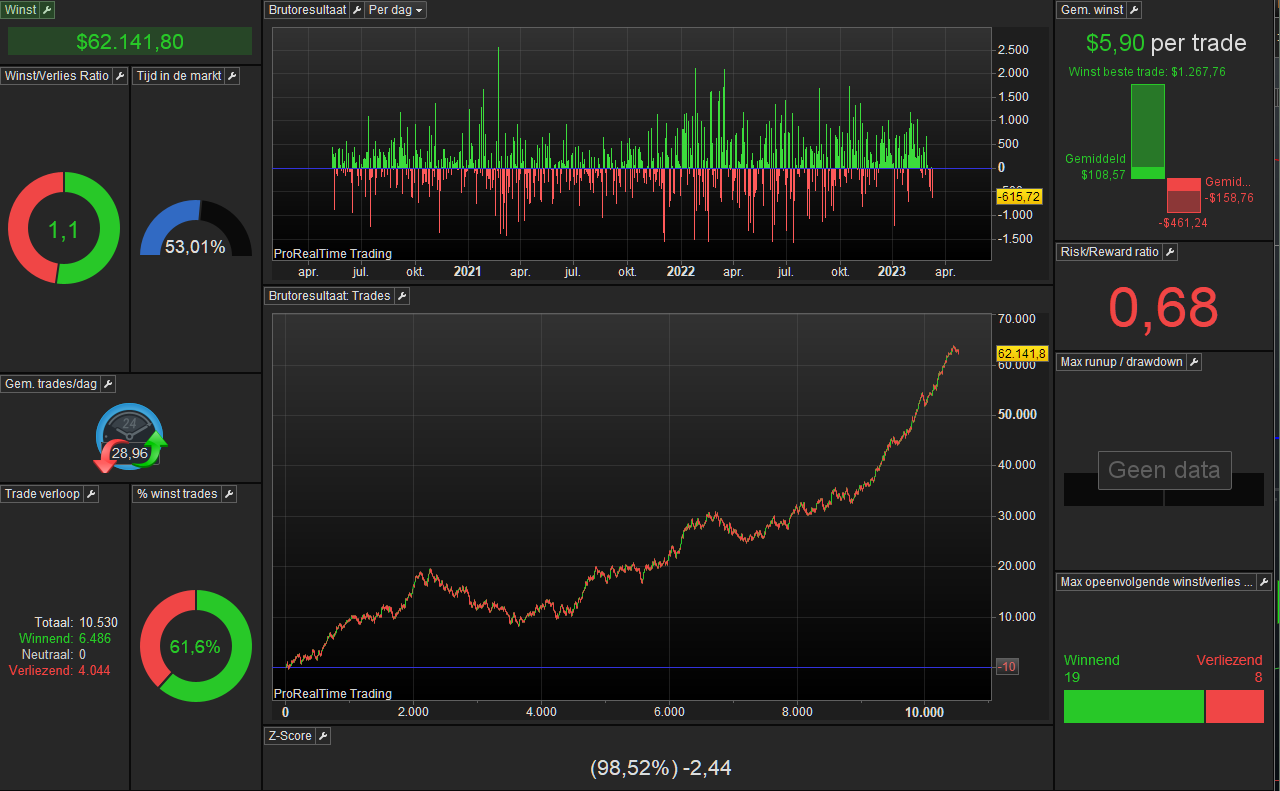Click the Gem. winst panel title
The image size is (1280, 791).
1092,10
